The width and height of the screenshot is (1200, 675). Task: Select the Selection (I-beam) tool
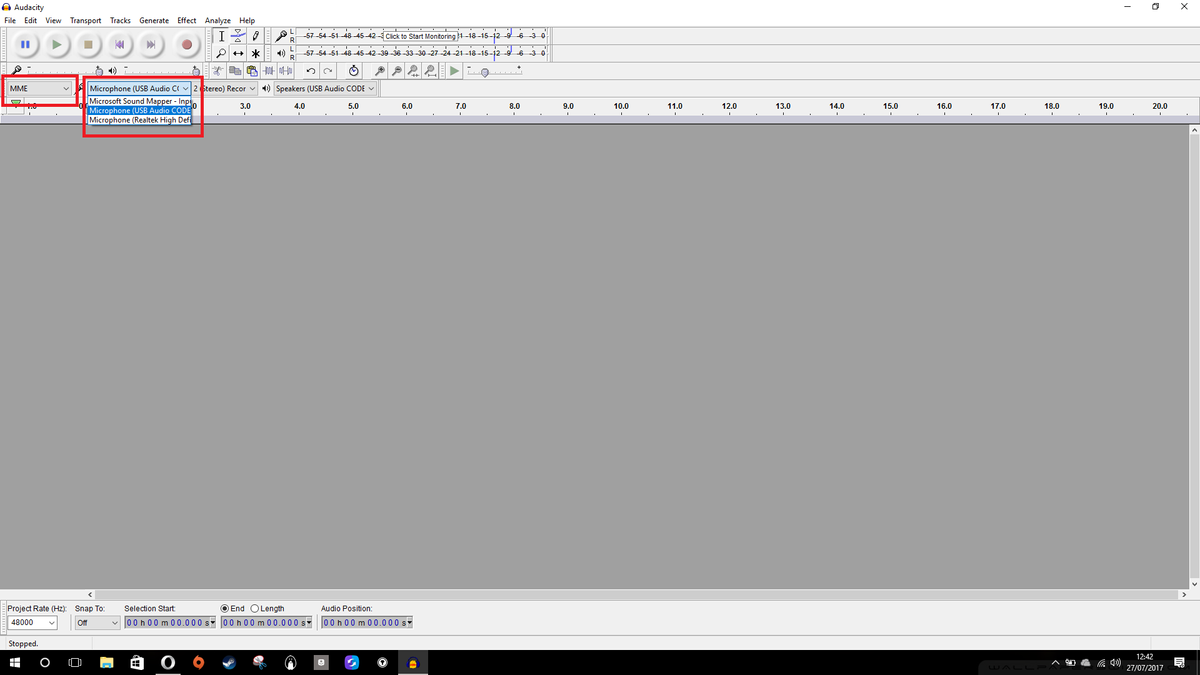pos(222,36)
